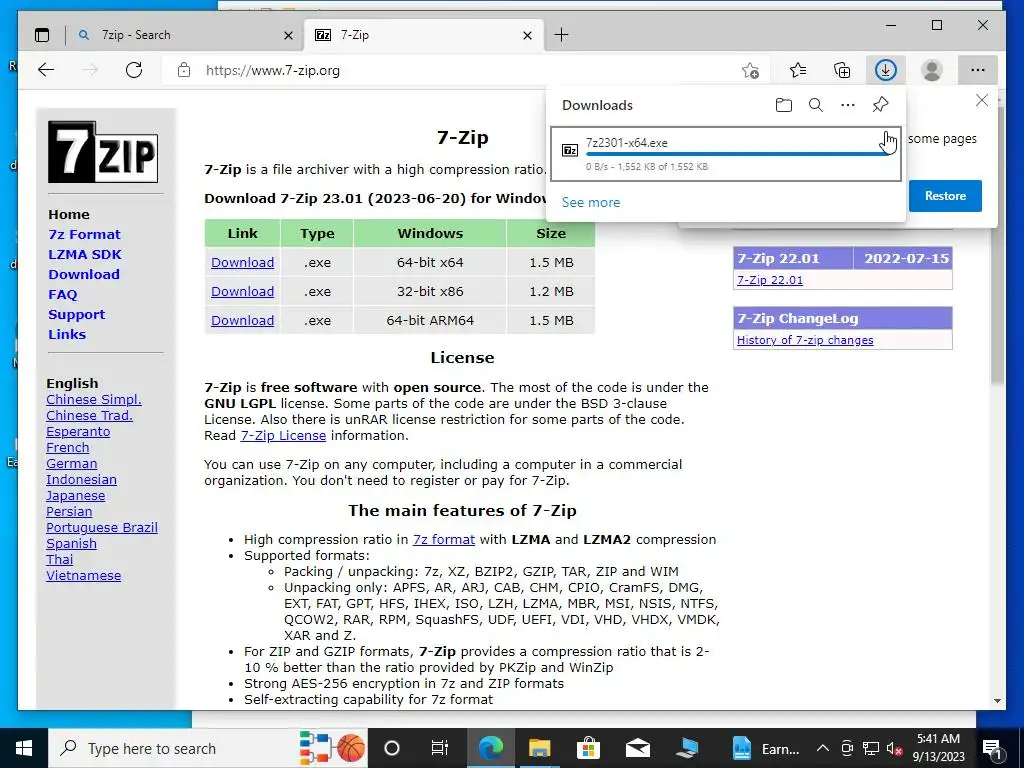Close the restore pages notification
This screenshot has width=1024, height=768.
[x=982, y=100]
